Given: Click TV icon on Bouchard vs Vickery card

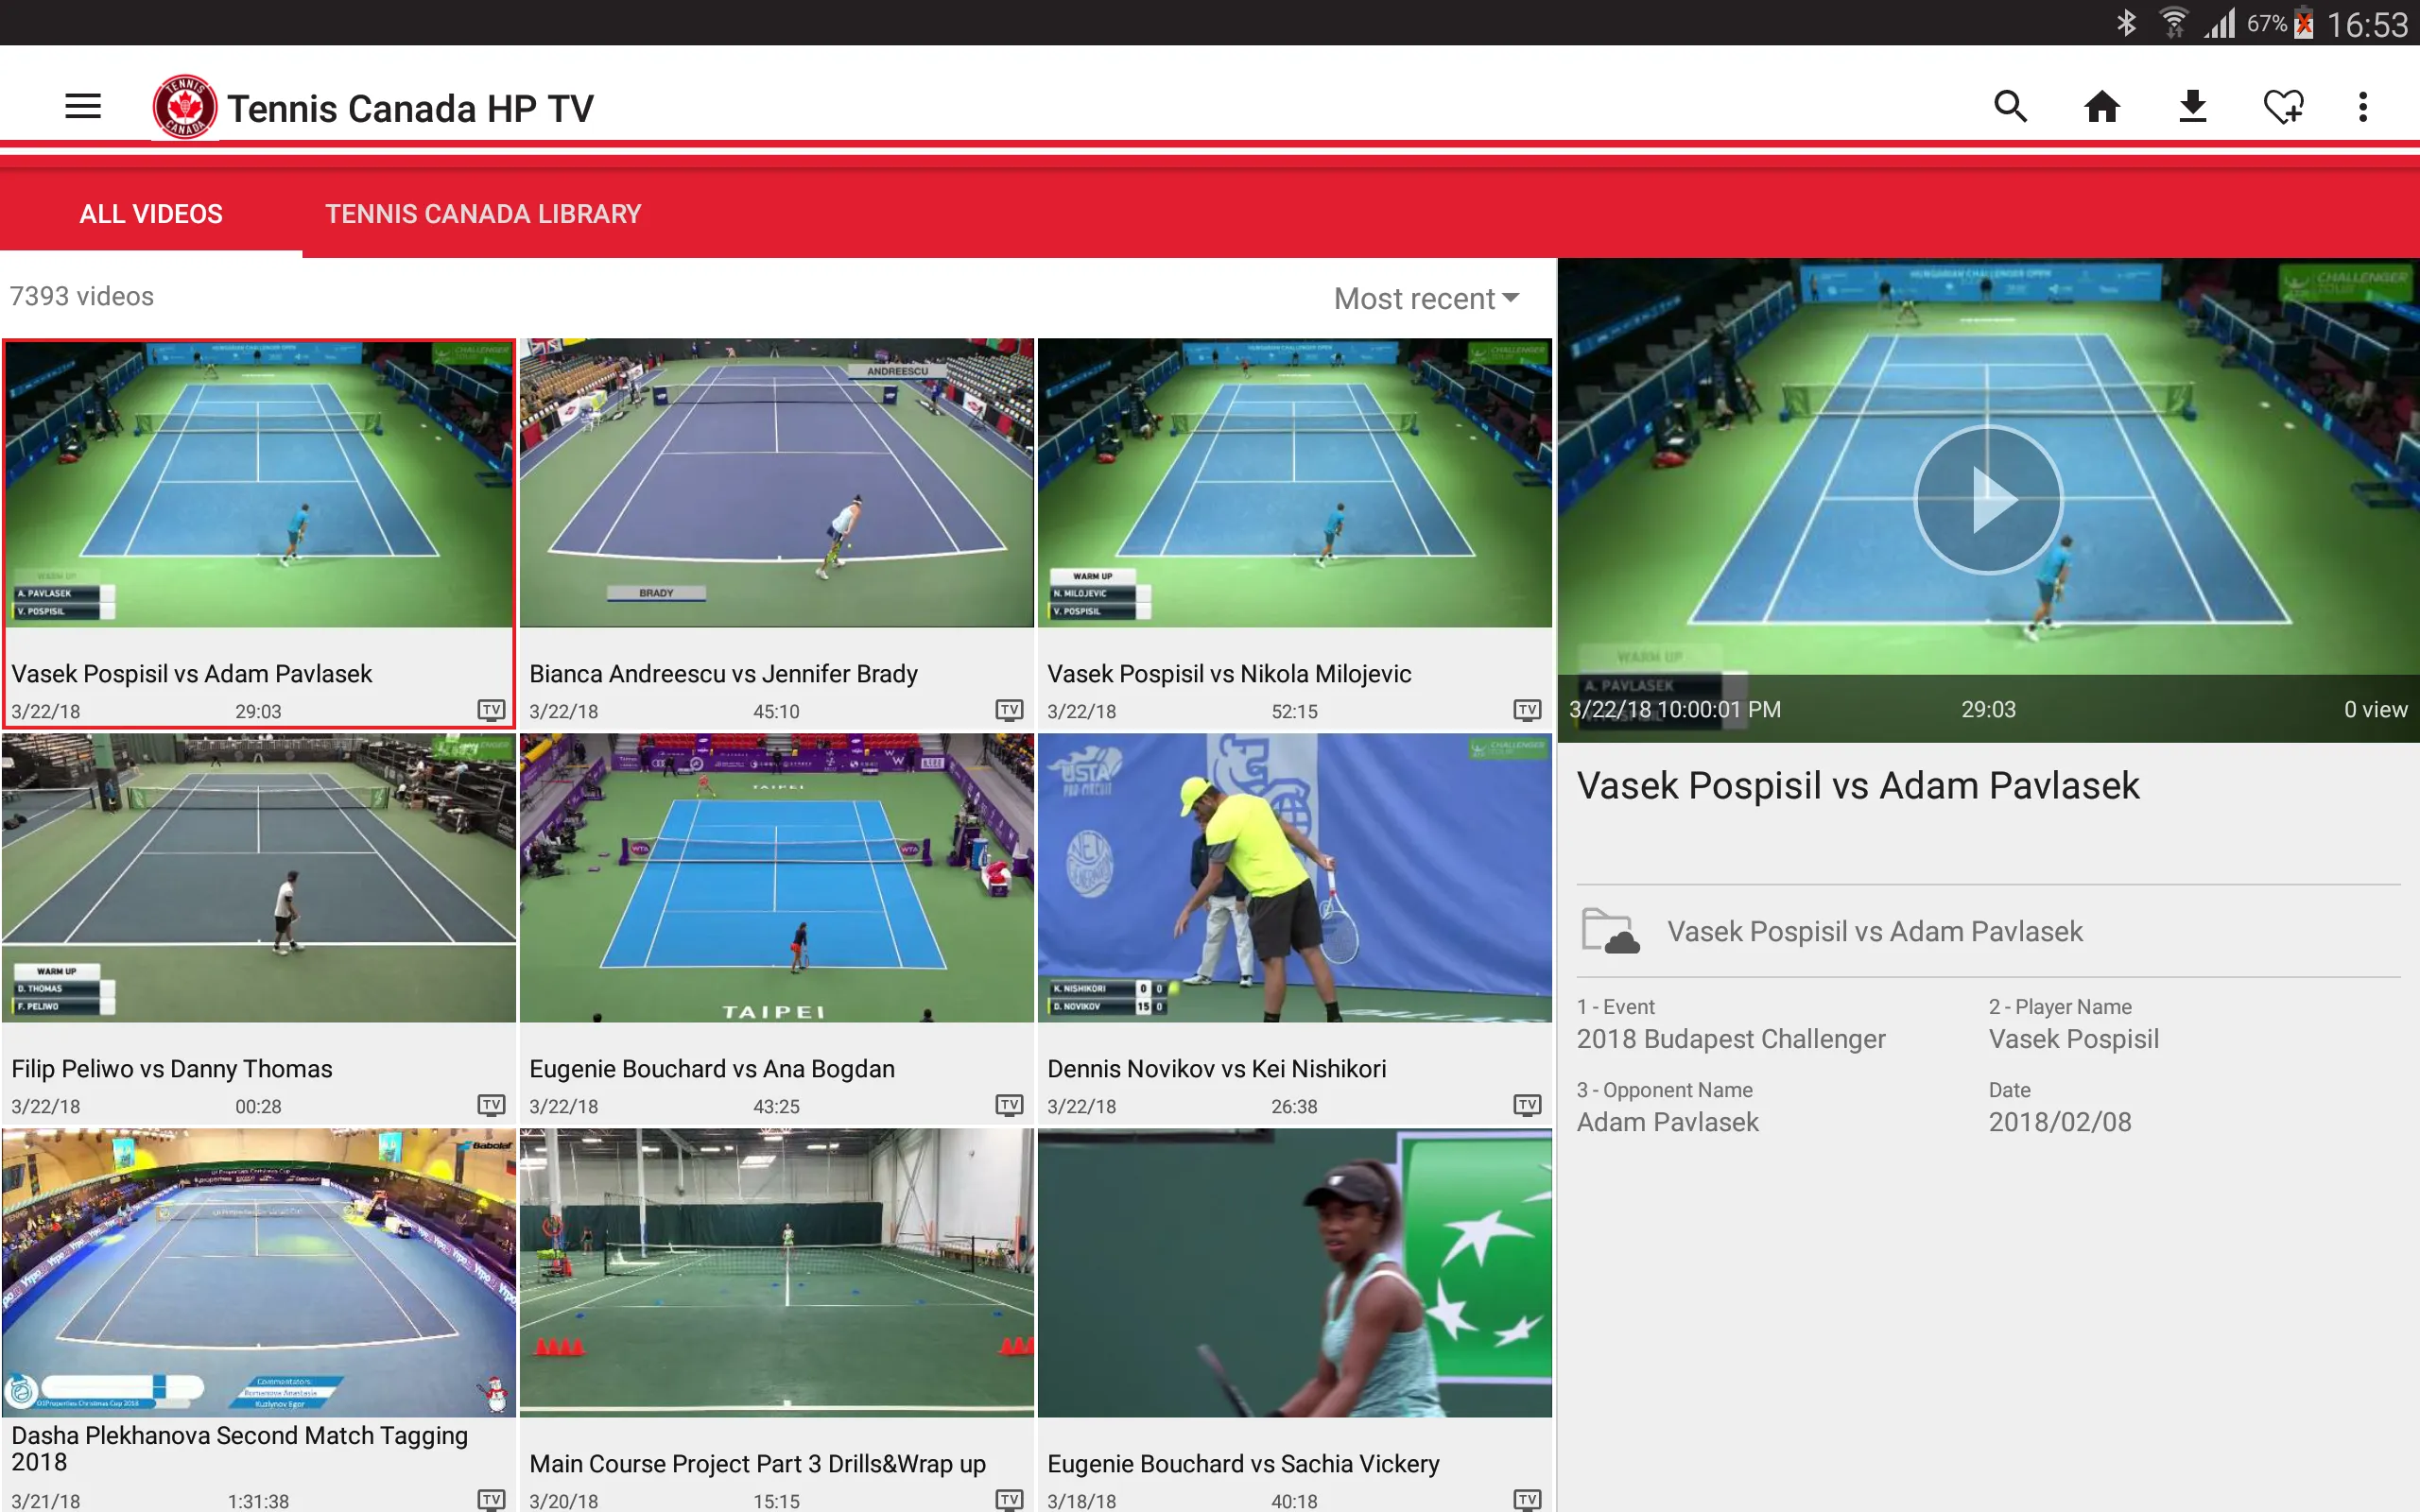Looking at the screenshot, I should coord(1527,1499).
